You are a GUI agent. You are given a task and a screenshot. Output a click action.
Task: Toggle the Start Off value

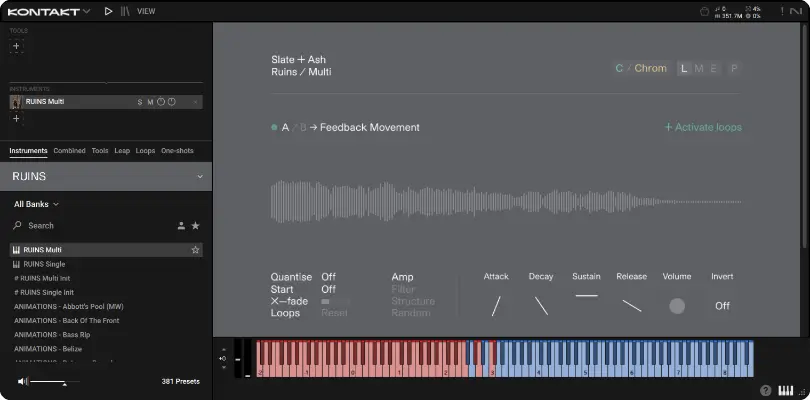pos(329,289)
